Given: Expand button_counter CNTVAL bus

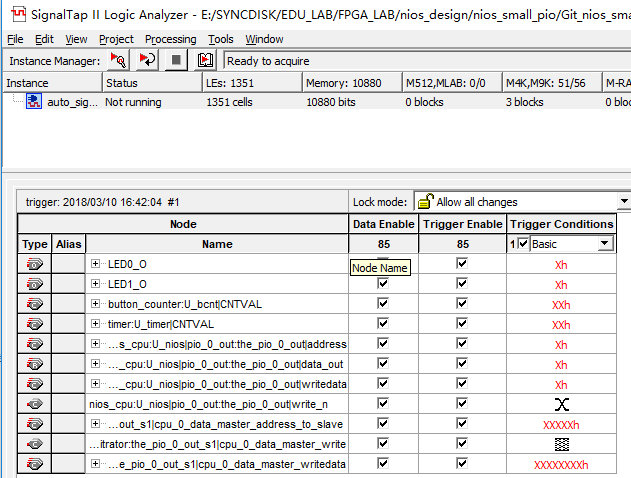Looking at the screenshot, I should [95, 303].
